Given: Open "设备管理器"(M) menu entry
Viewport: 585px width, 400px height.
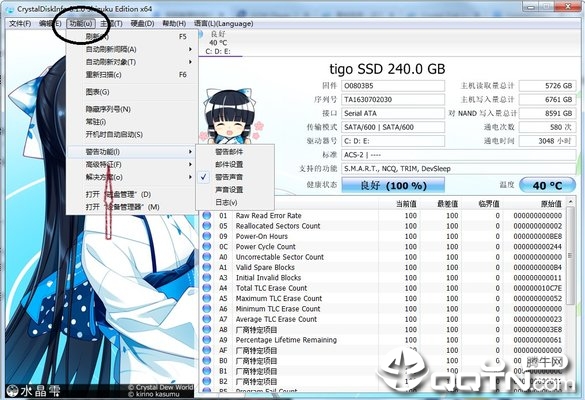Looking at the screenshot, I should tap(132, 207).
